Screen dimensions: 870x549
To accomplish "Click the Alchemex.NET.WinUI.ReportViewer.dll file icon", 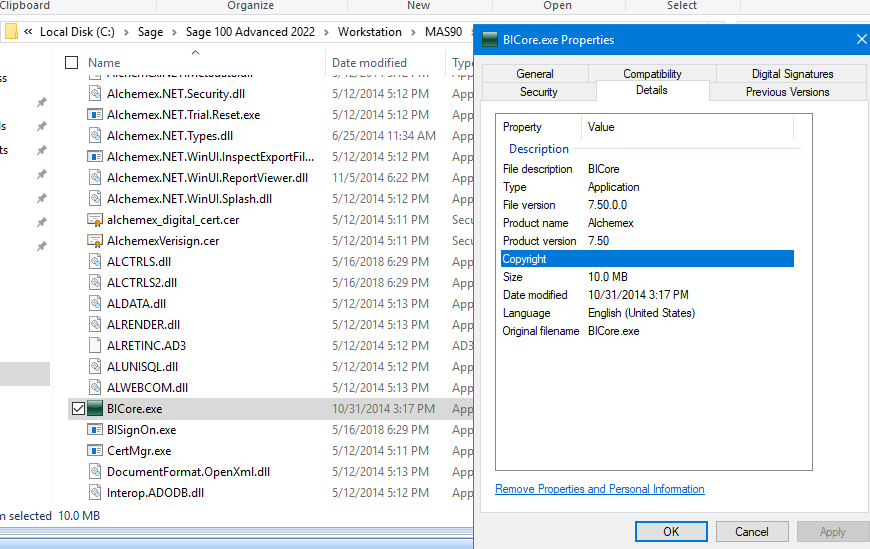I will [95, 178].
